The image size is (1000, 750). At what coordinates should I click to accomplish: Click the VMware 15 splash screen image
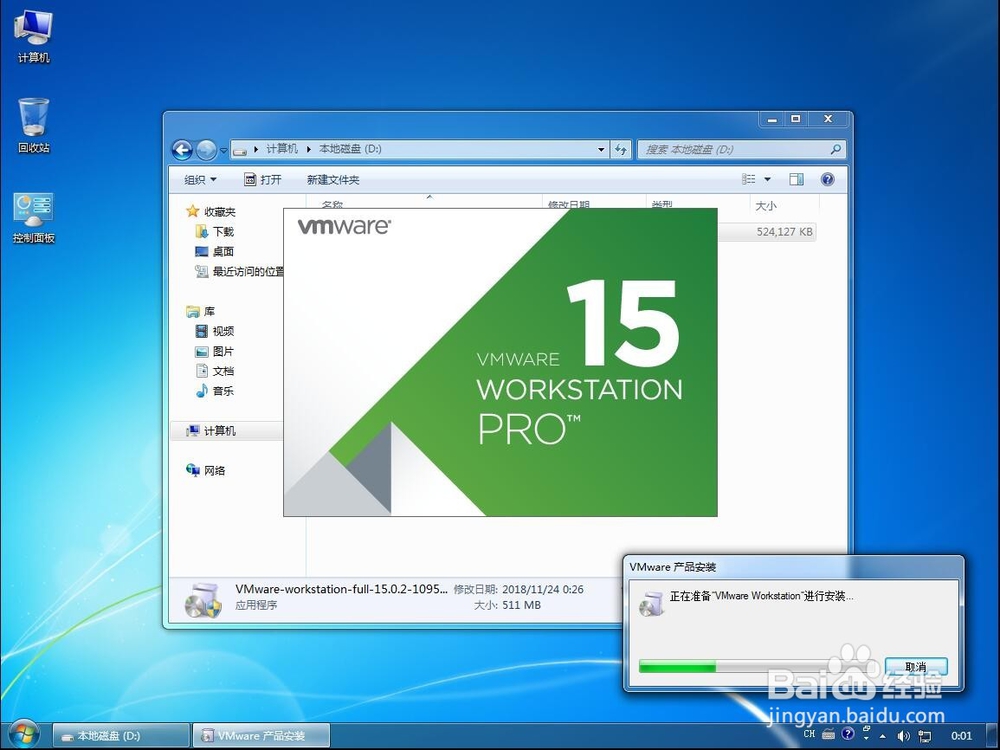[500, 362]
